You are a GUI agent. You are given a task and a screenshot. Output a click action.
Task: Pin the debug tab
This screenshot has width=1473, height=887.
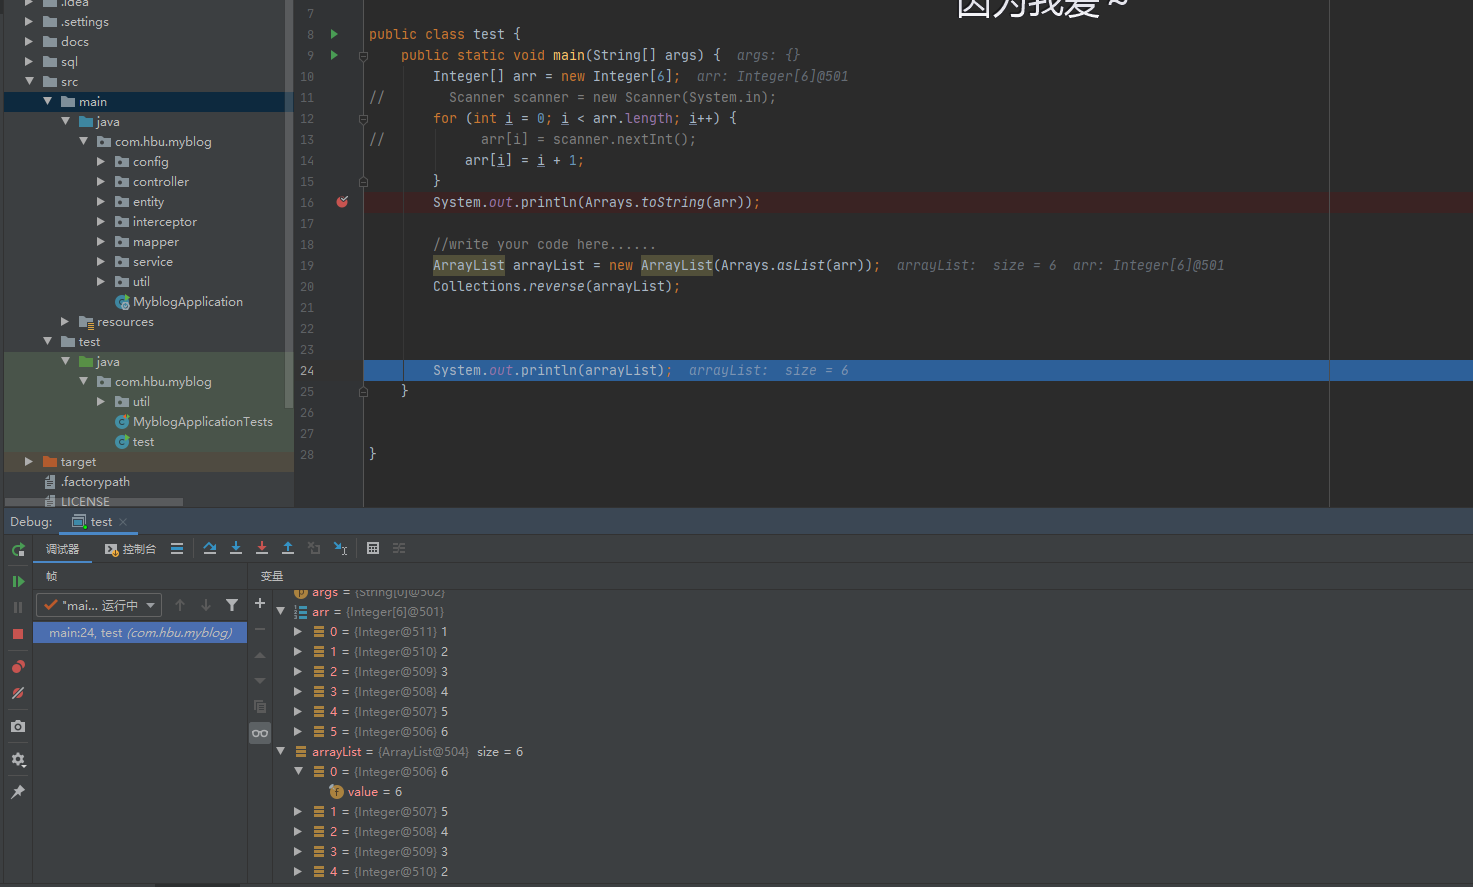click(x=18, y=792)
